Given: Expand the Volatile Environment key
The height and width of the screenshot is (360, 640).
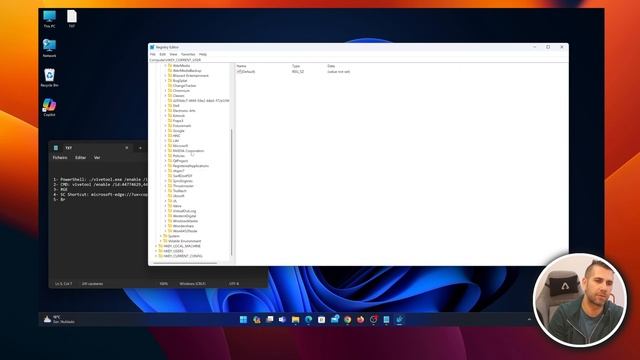Looking at the screenshot, I should pyautogui.click(x=161, y=241).
